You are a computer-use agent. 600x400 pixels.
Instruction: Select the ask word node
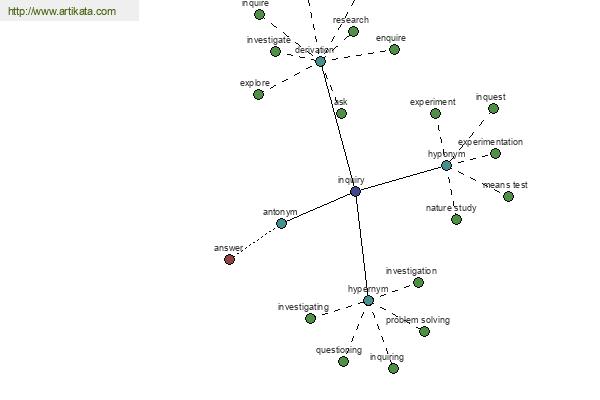pos(341,113)
